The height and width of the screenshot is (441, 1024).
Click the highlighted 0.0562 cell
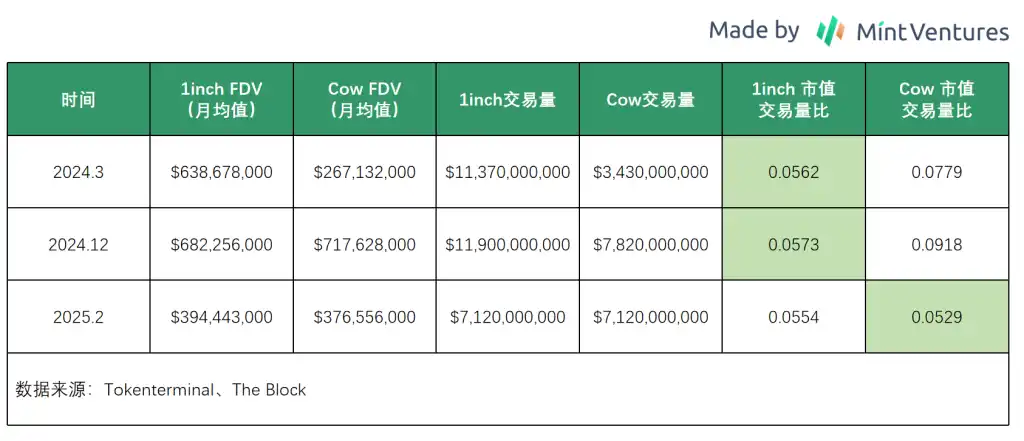(793, 172)
